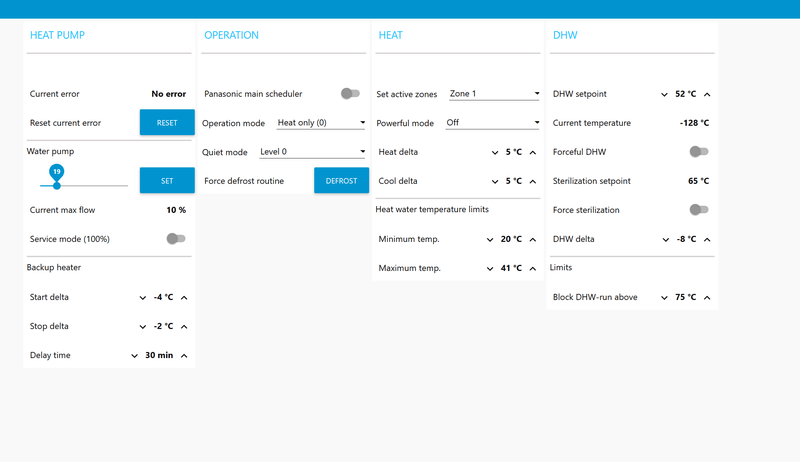Image resolution: width=800 pixels, height=462 pixels.
Task: Click the Sterilization setpoint '65 °C' value
Action: (x=698, y=181)
